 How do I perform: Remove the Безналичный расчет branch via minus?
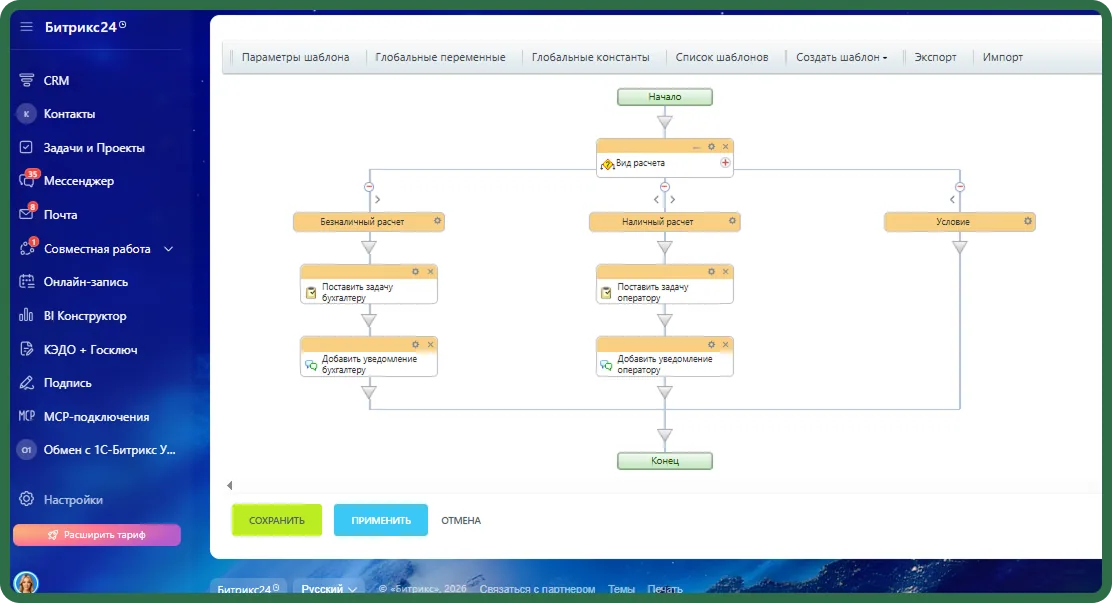pyautogui.click(x=369, y=187)
